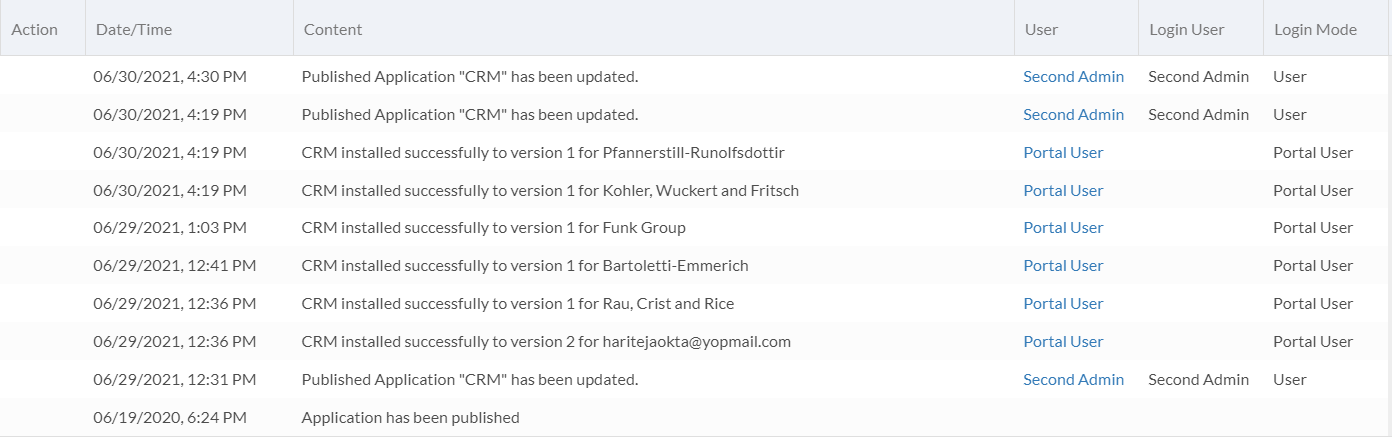Open Second Admin link on 12:31 PM row
Screen dimensions: 1392x445
[1073, 379]
